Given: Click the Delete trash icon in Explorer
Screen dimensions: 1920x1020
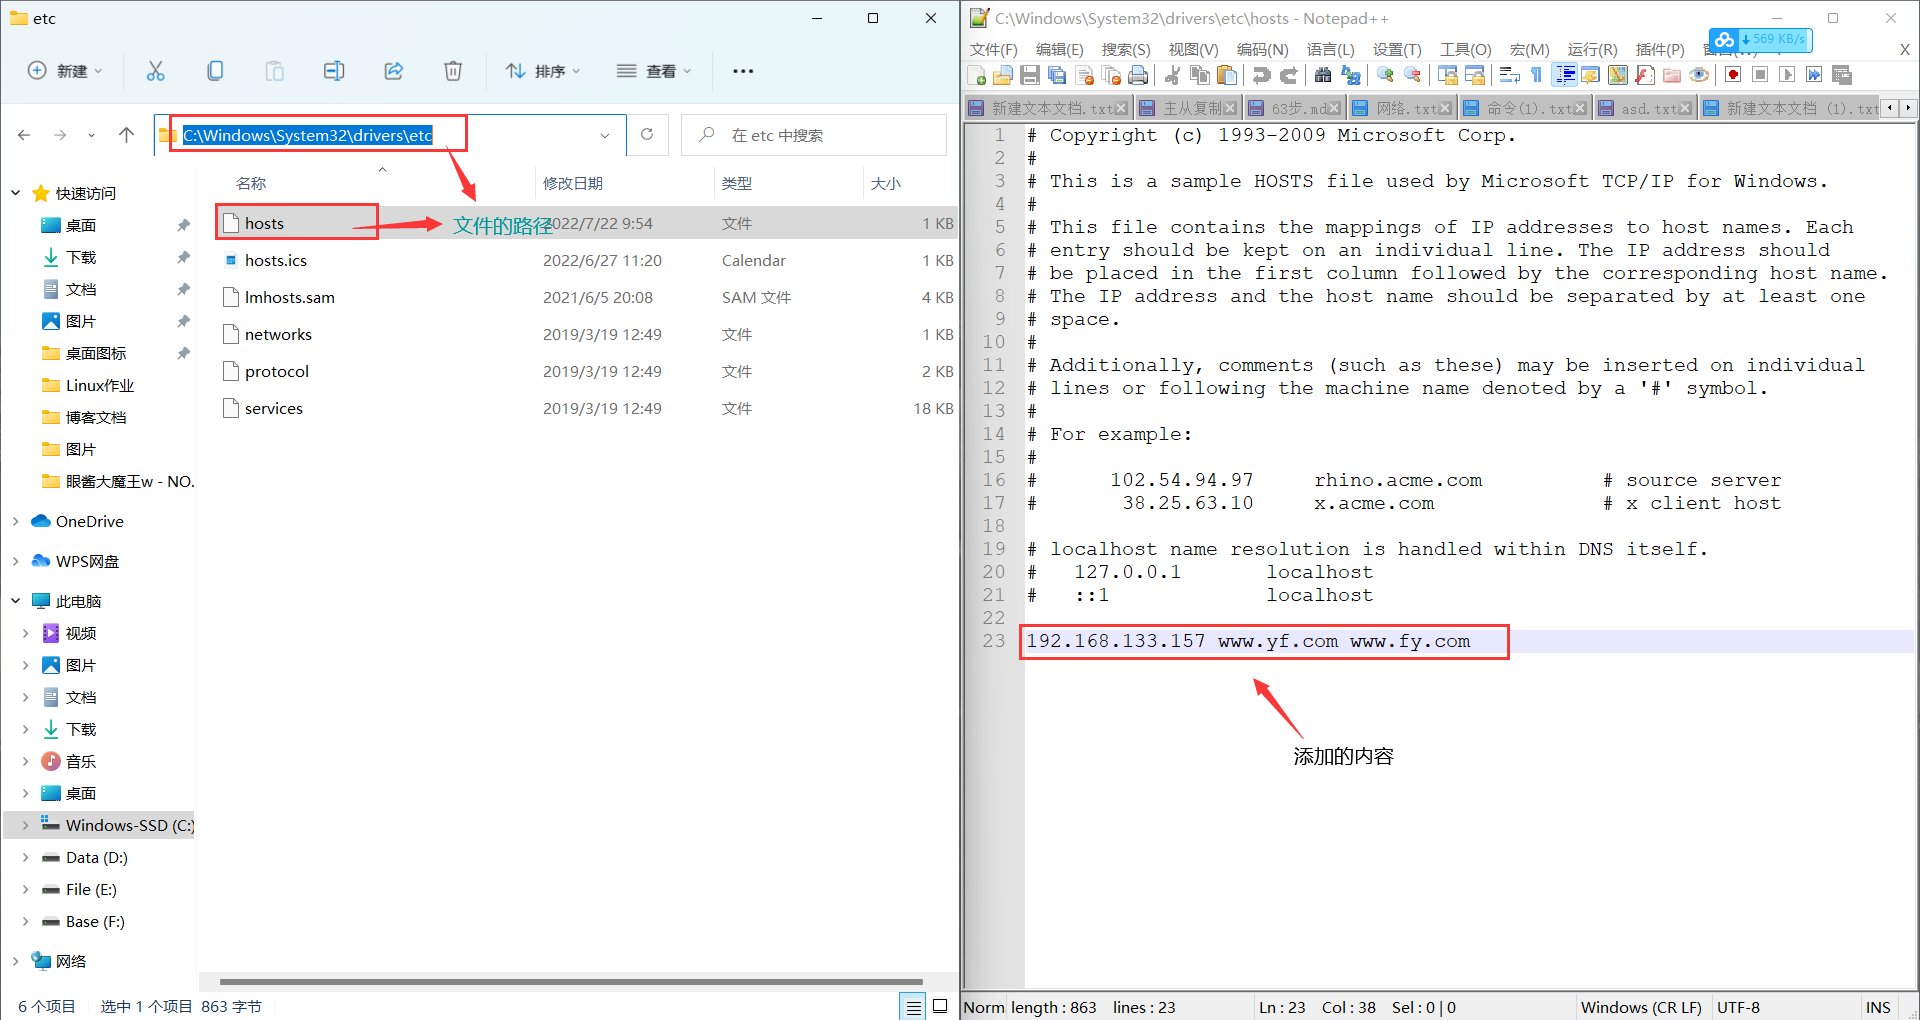Looking at the screenshot, I should point(453,71).
